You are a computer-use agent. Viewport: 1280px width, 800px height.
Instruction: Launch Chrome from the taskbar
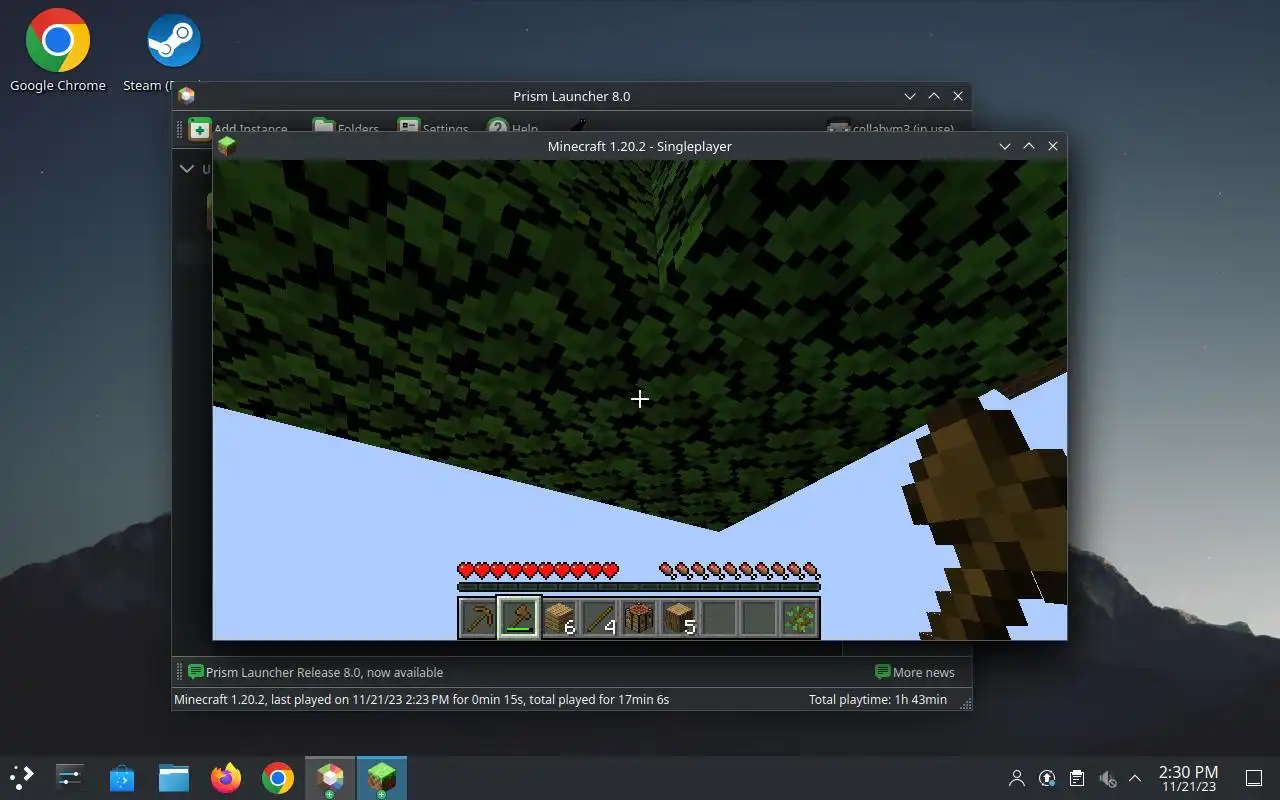coord(278,777)
